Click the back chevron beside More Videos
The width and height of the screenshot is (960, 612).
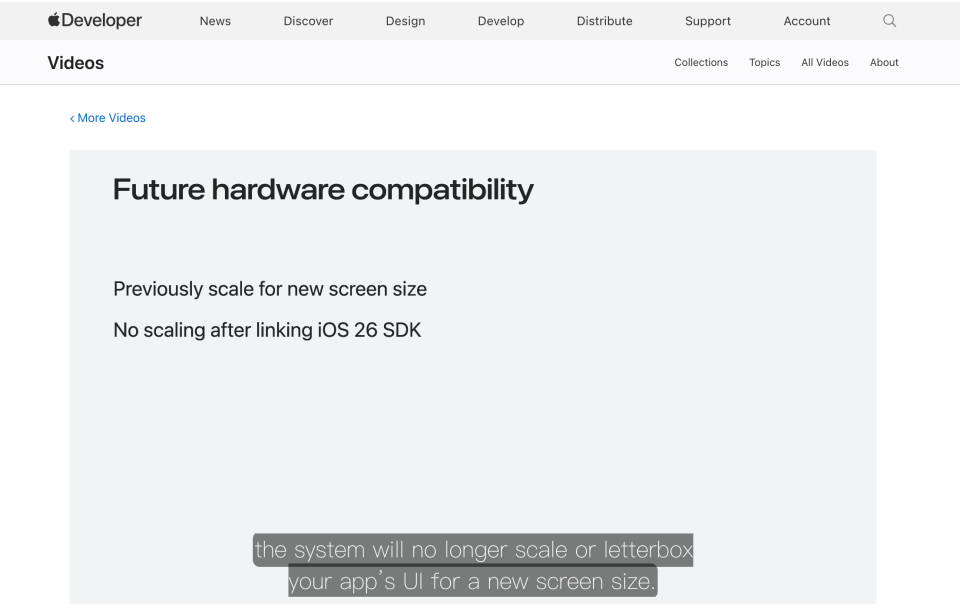pos(72,118)
